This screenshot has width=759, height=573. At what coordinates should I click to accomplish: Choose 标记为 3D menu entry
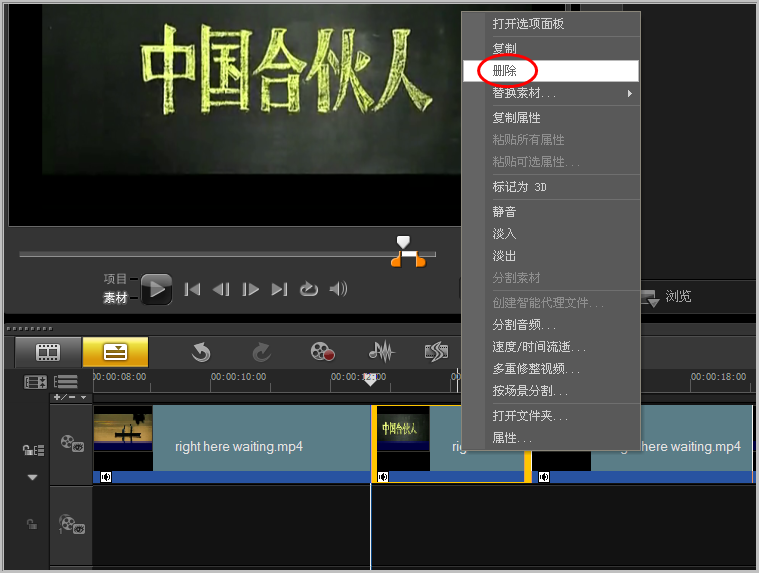point(551,187)
